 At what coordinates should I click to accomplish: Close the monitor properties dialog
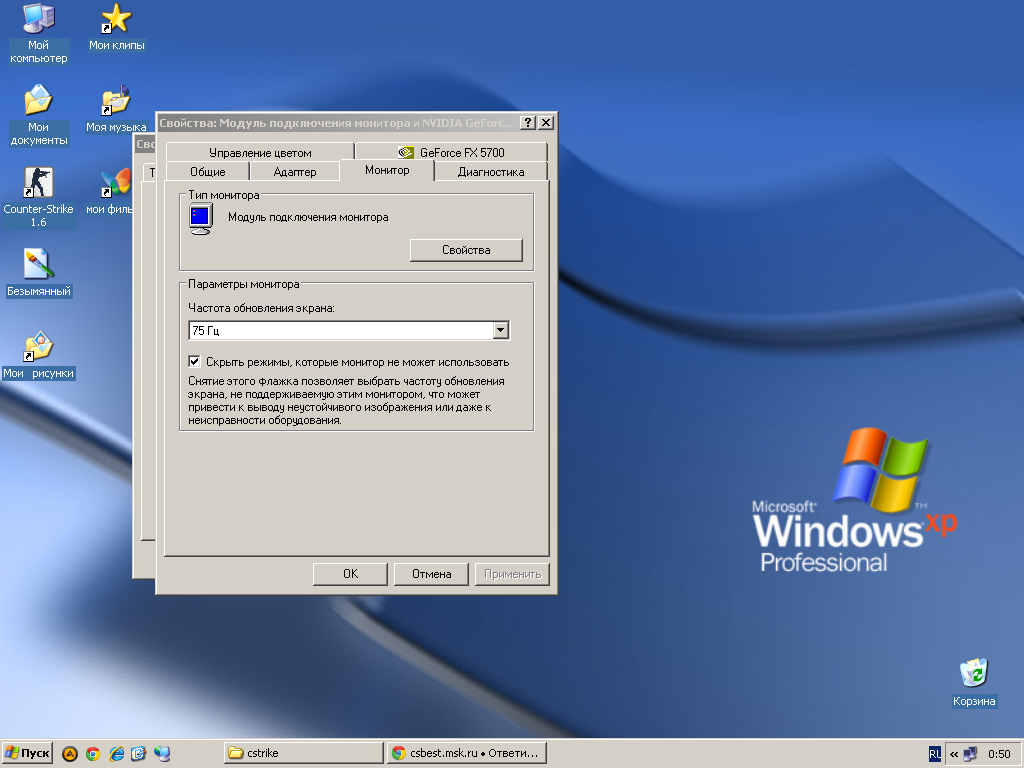[x=547, y=123]
